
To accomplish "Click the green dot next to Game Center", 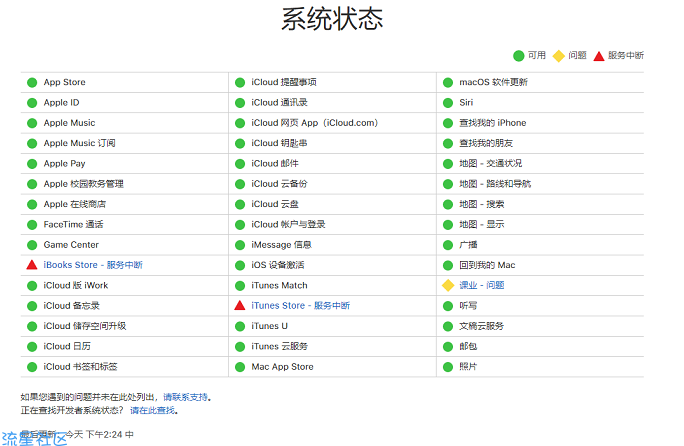I will click(32, 245).
